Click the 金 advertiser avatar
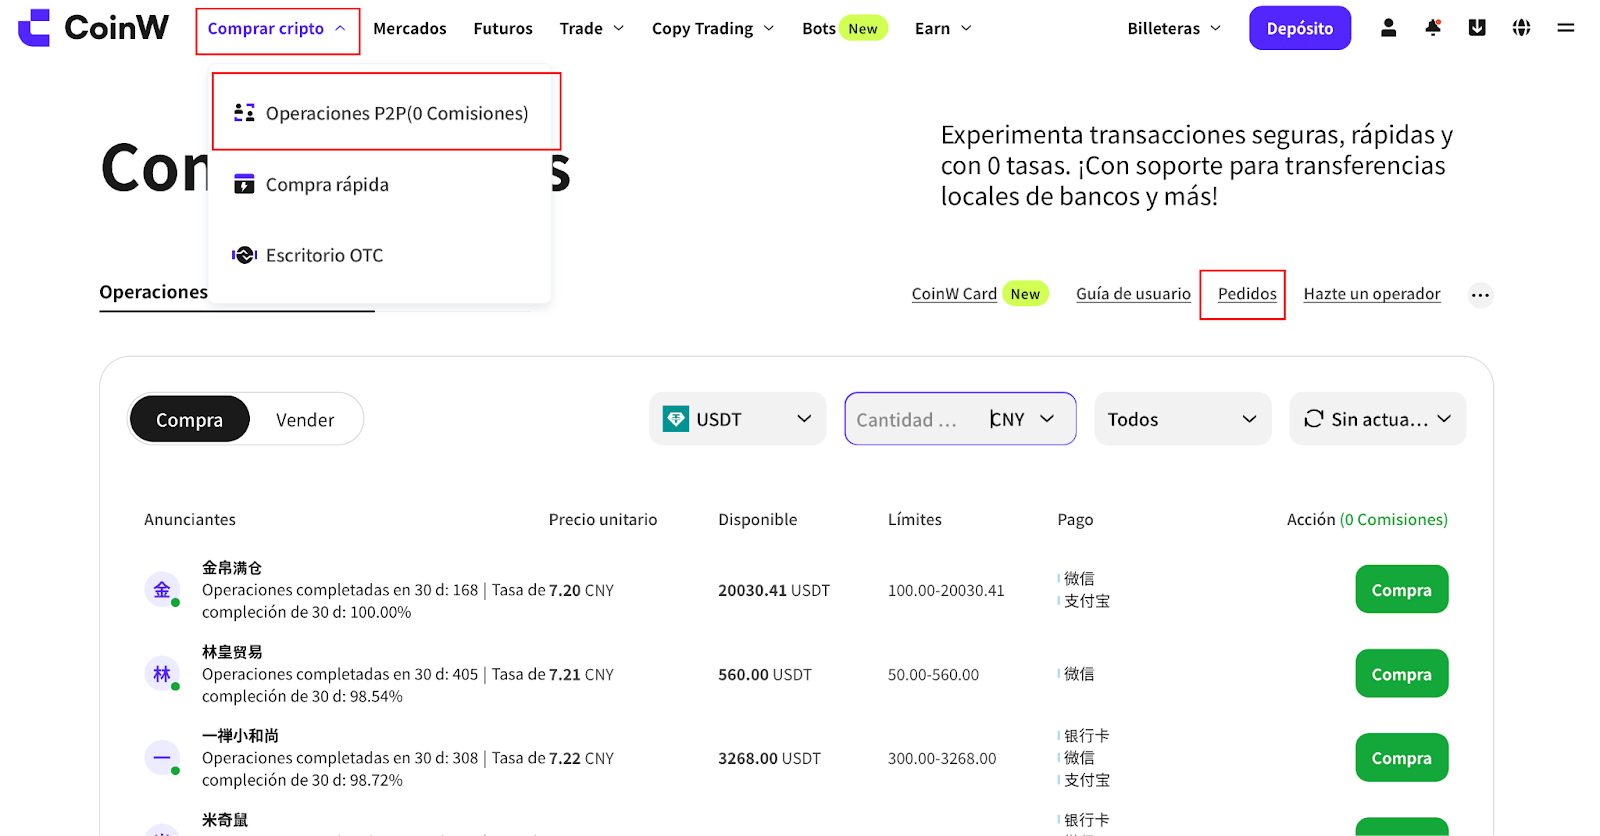1600x836 pixels. coord(162,590)
